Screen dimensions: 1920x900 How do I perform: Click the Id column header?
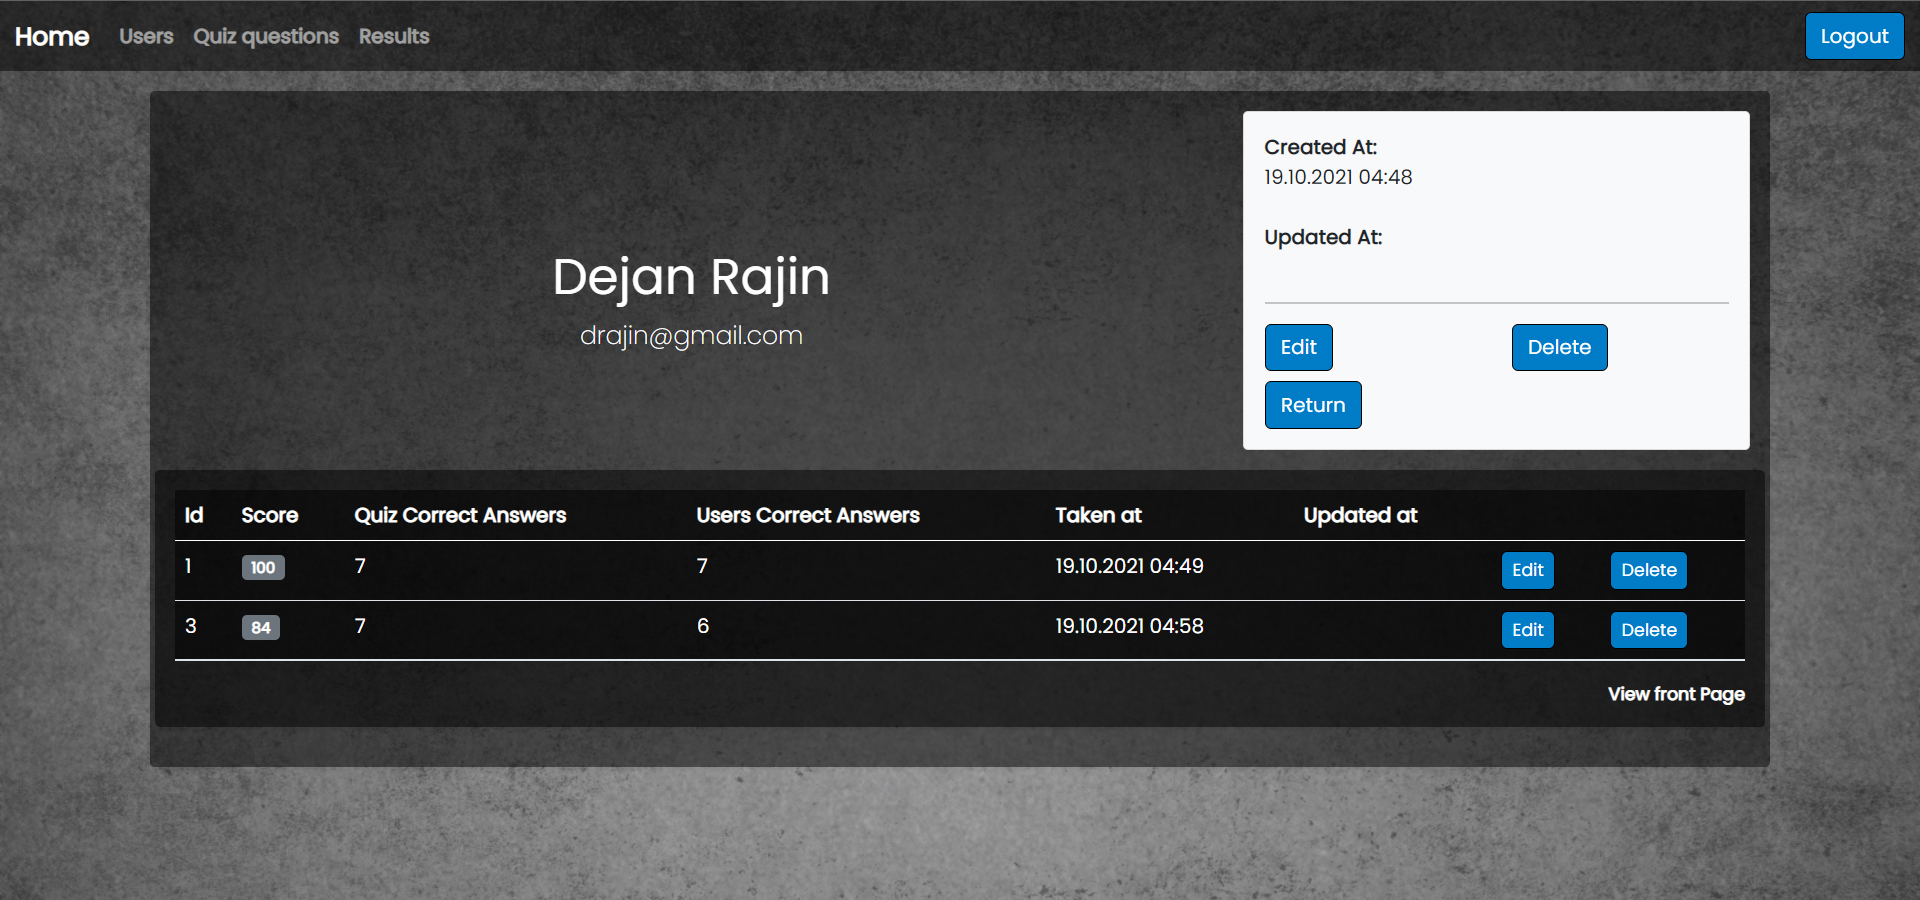pyautogui.click(x=194, y=515)
